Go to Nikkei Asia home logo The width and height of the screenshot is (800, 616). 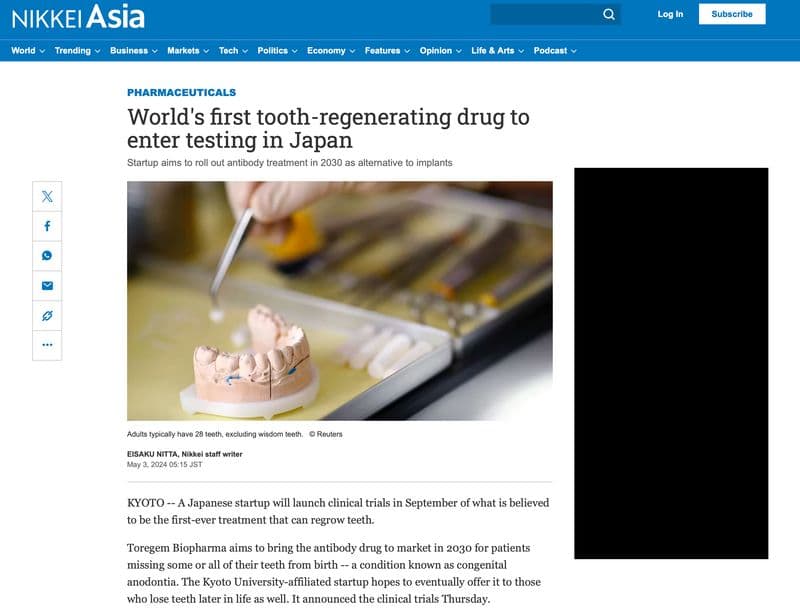(x=78, y=16)
